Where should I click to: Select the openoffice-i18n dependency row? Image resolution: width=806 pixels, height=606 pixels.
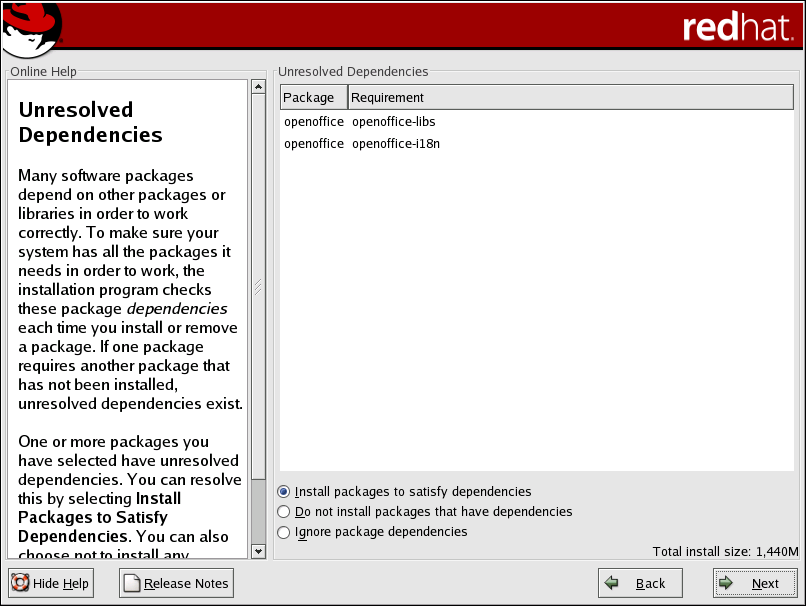point(396,144)
